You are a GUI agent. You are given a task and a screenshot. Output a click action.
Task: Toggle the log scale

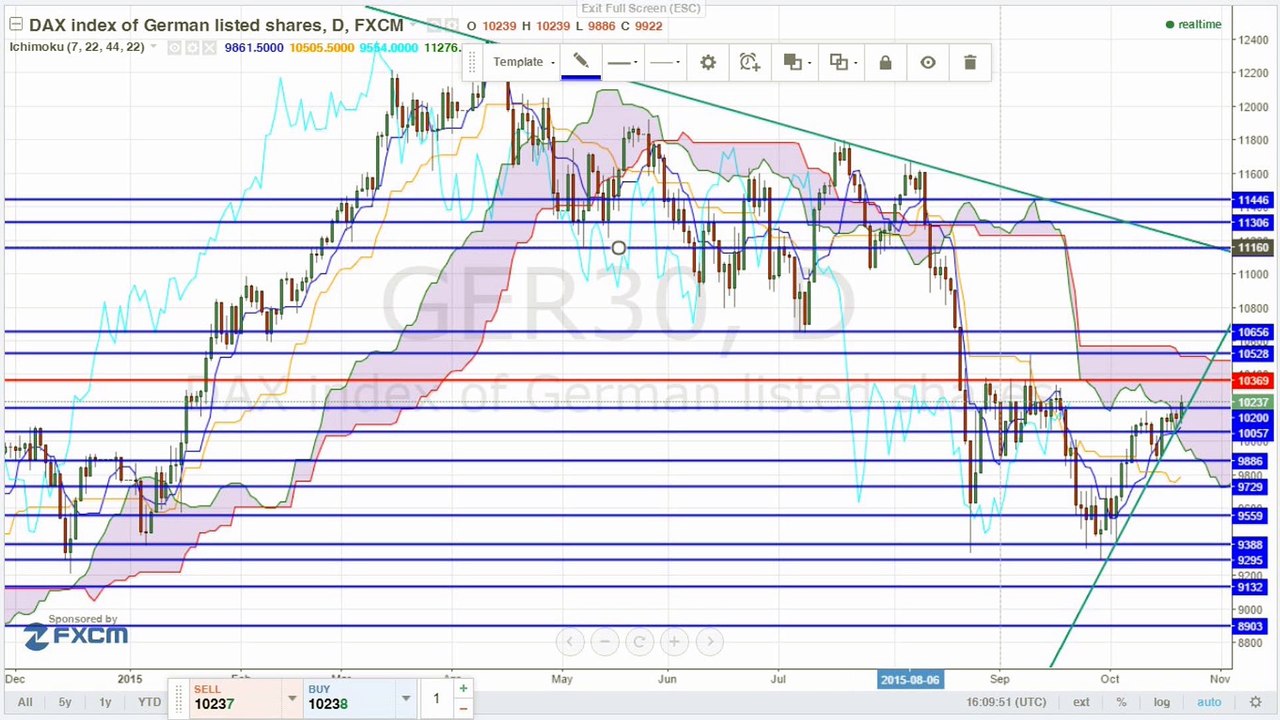1161,702
